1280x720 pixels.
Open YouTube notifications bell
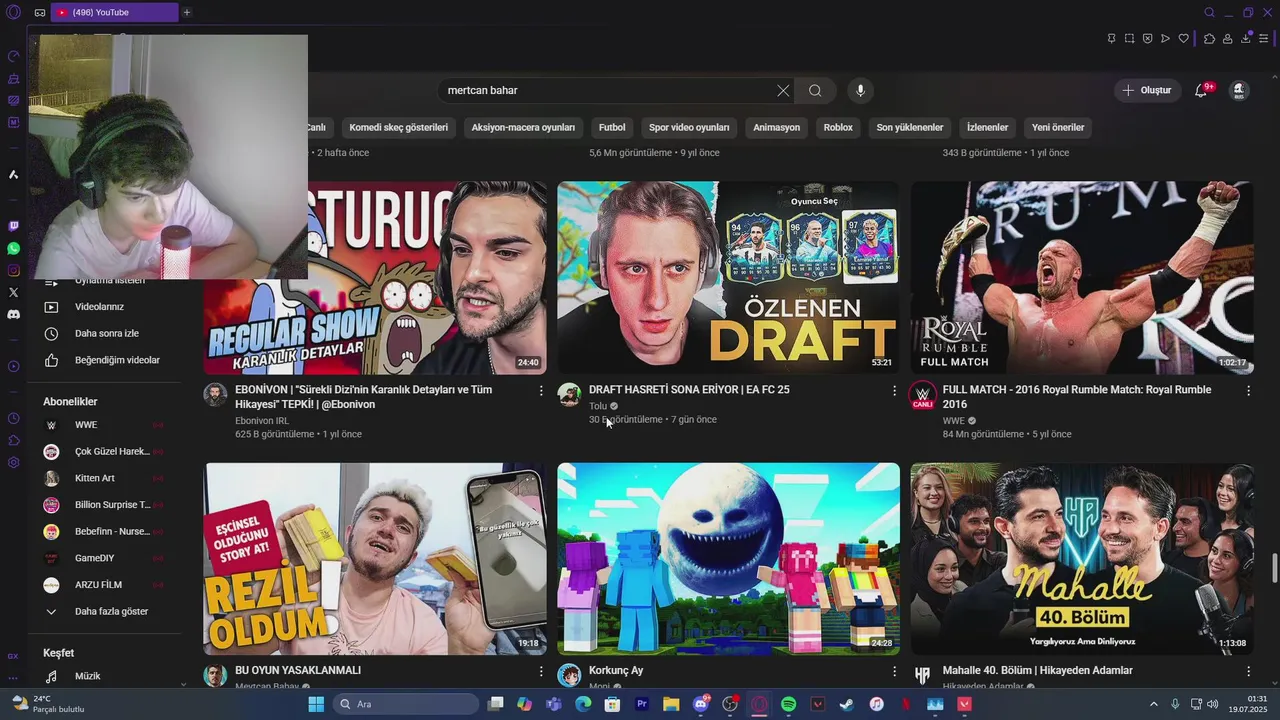1201,90
